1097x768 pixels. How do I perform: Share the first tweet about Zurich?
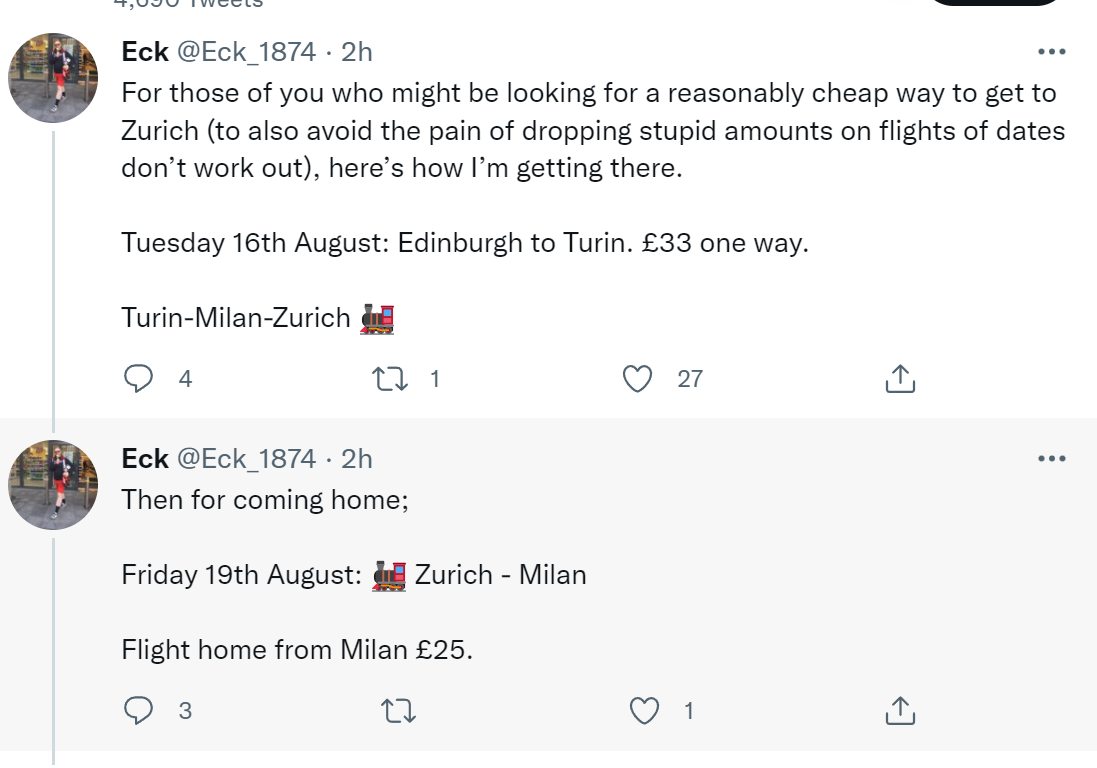900,378
